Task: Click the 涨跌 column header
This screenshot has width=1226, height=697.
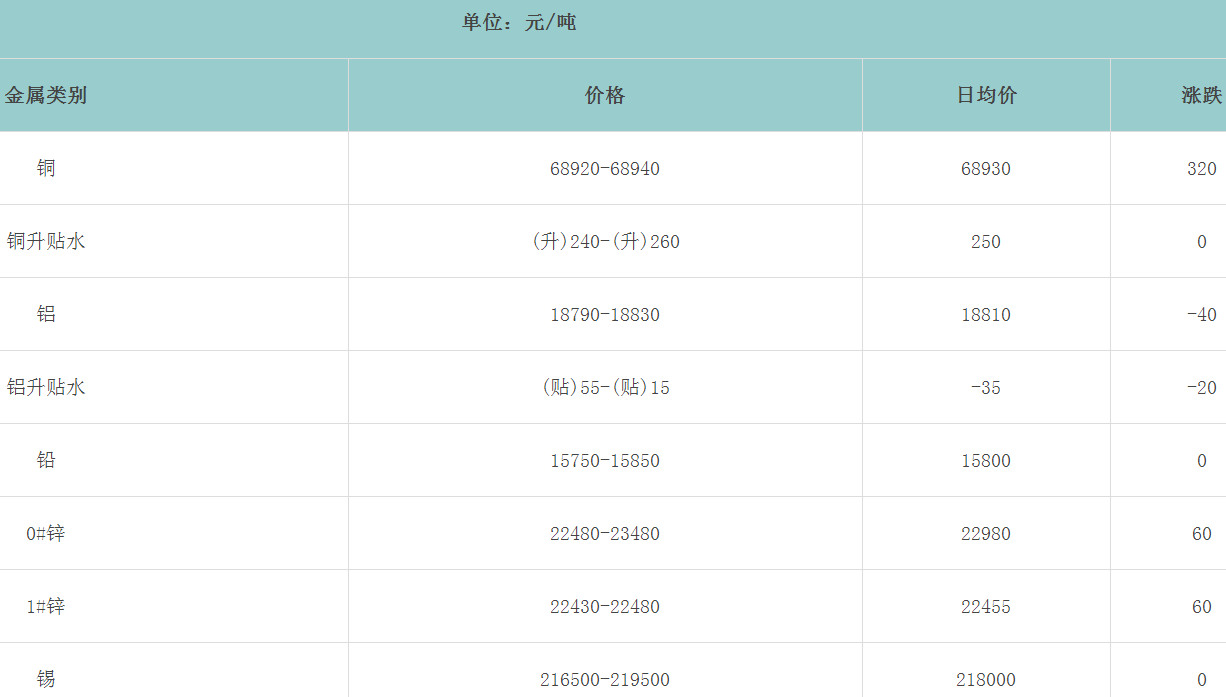Action: [x=1201, y=96]
